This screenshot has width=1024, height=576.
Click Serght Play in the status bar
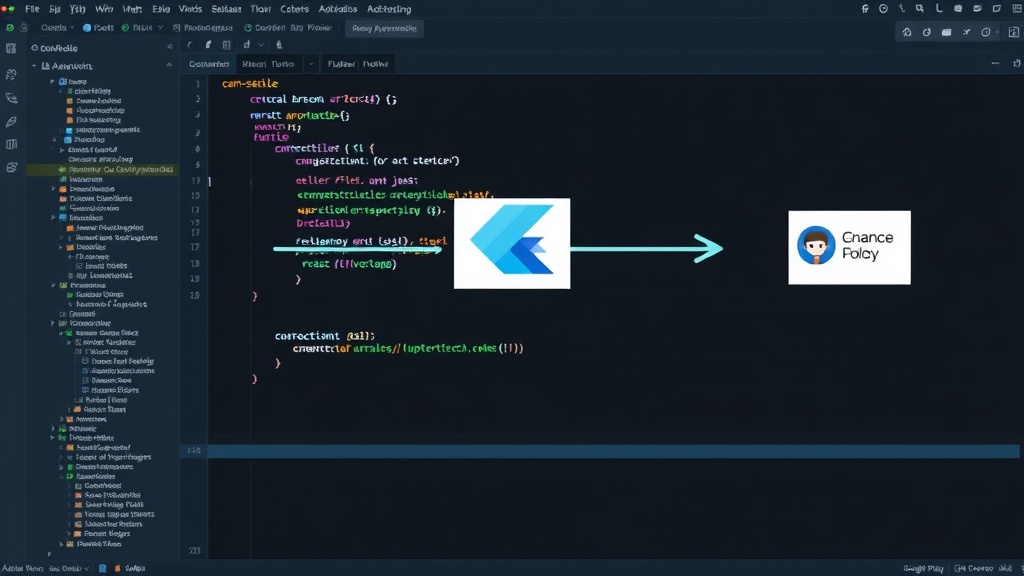point(923,568)
